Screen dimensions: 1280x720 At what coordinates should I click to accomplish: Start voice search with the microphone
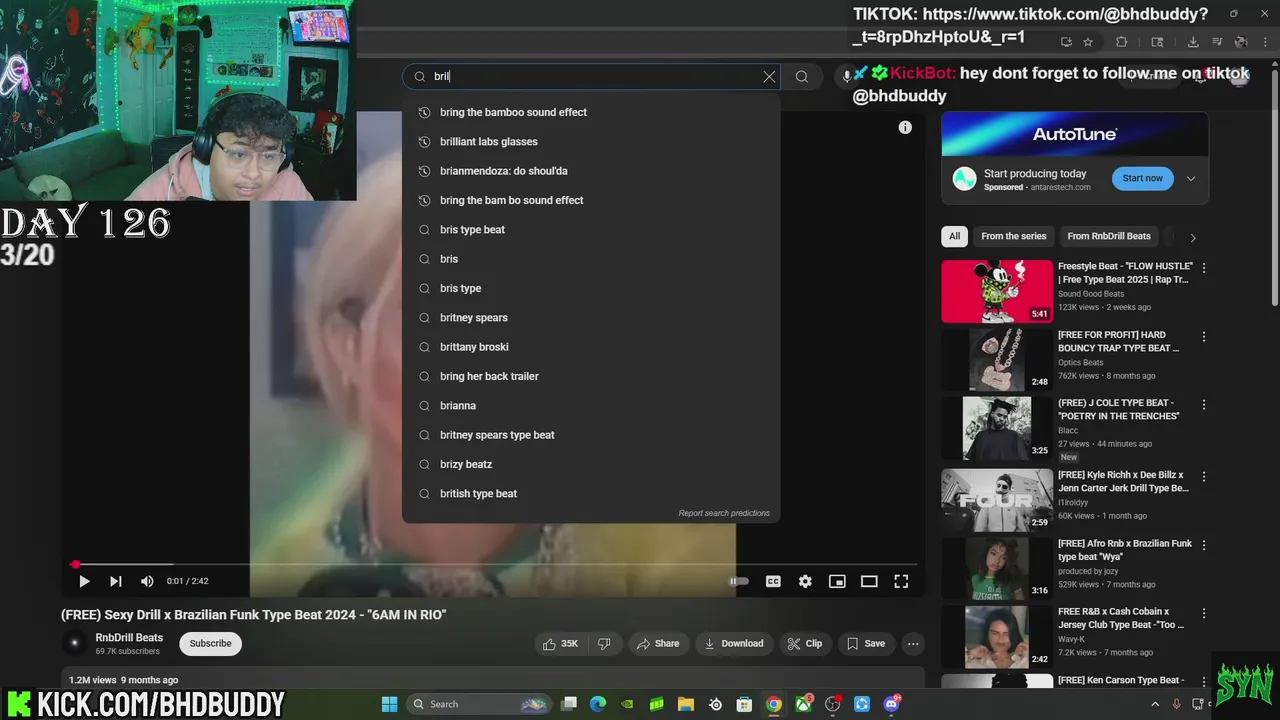click(847, 76)
